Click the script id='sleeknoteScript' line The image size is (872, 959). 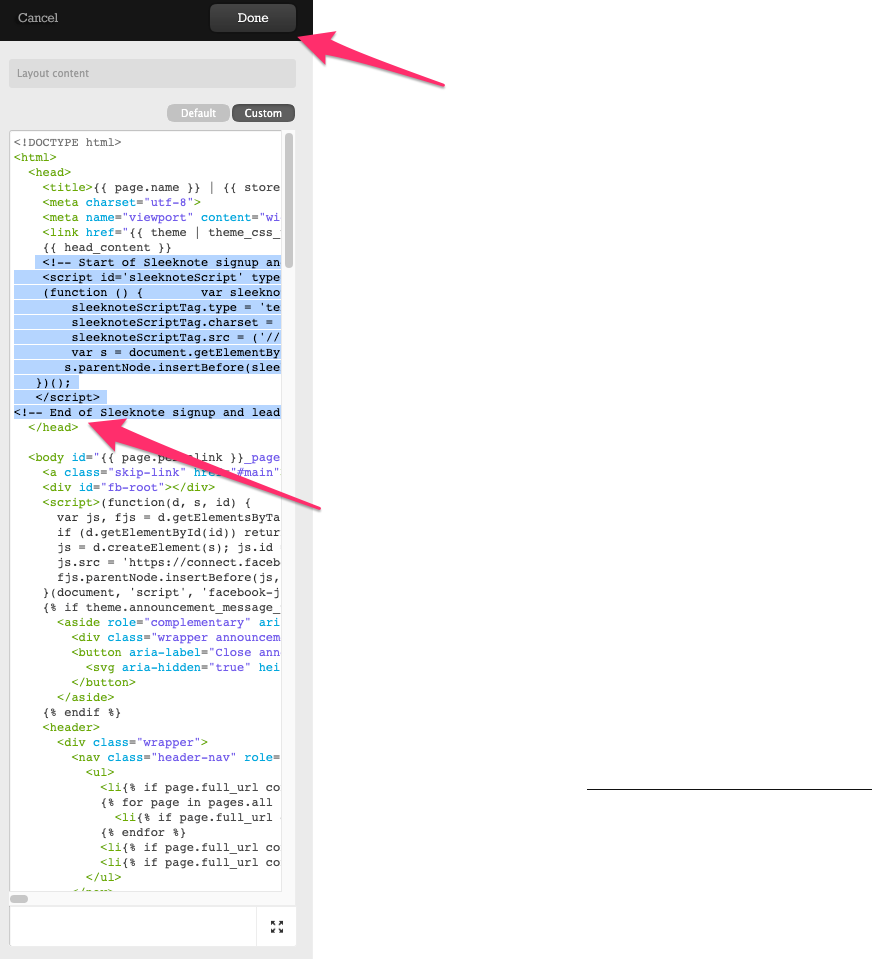coord(161,277)
